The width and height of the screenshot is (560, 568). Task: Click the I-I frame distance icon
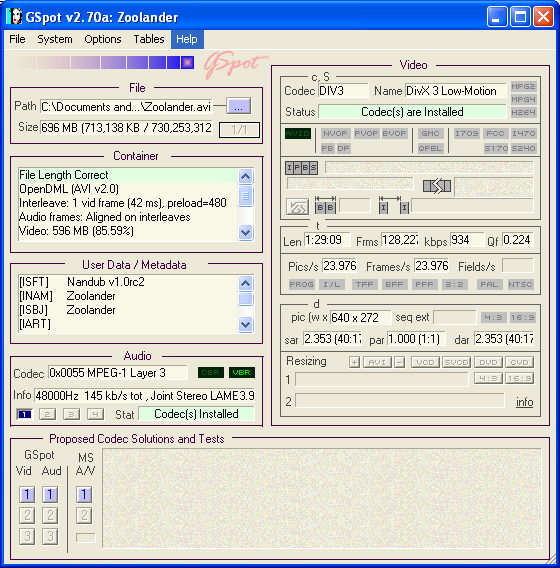[x=394, y=205]
